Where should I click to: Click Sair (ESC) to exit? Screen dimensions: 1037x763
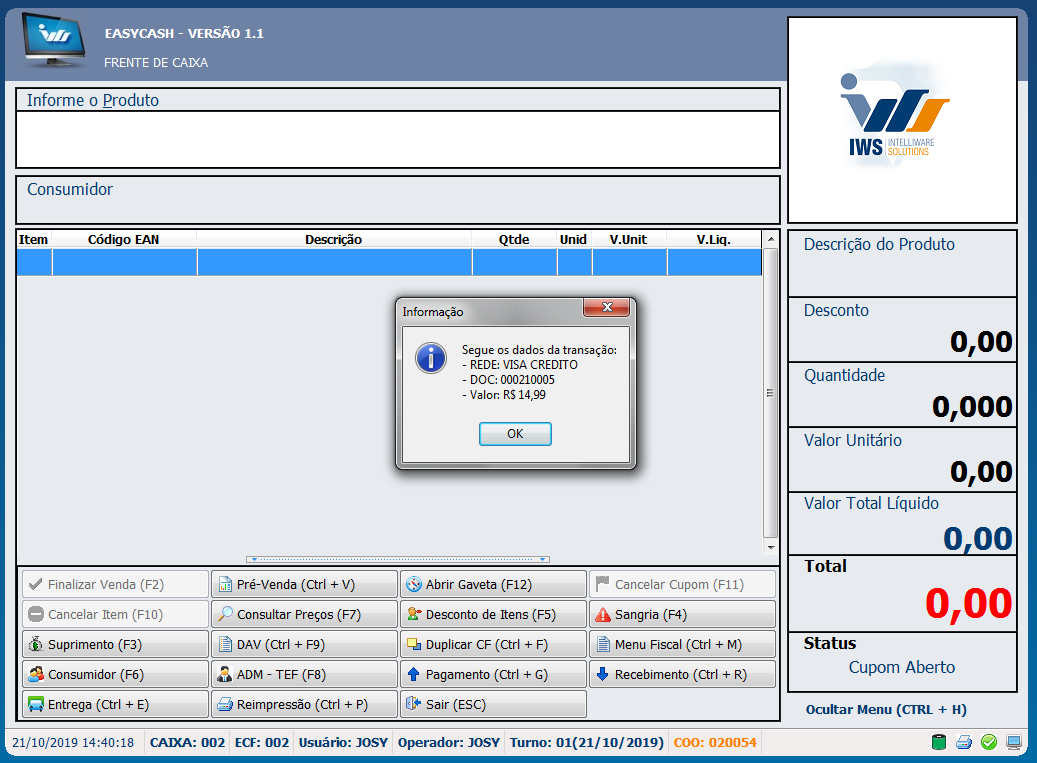coord(493,704)
